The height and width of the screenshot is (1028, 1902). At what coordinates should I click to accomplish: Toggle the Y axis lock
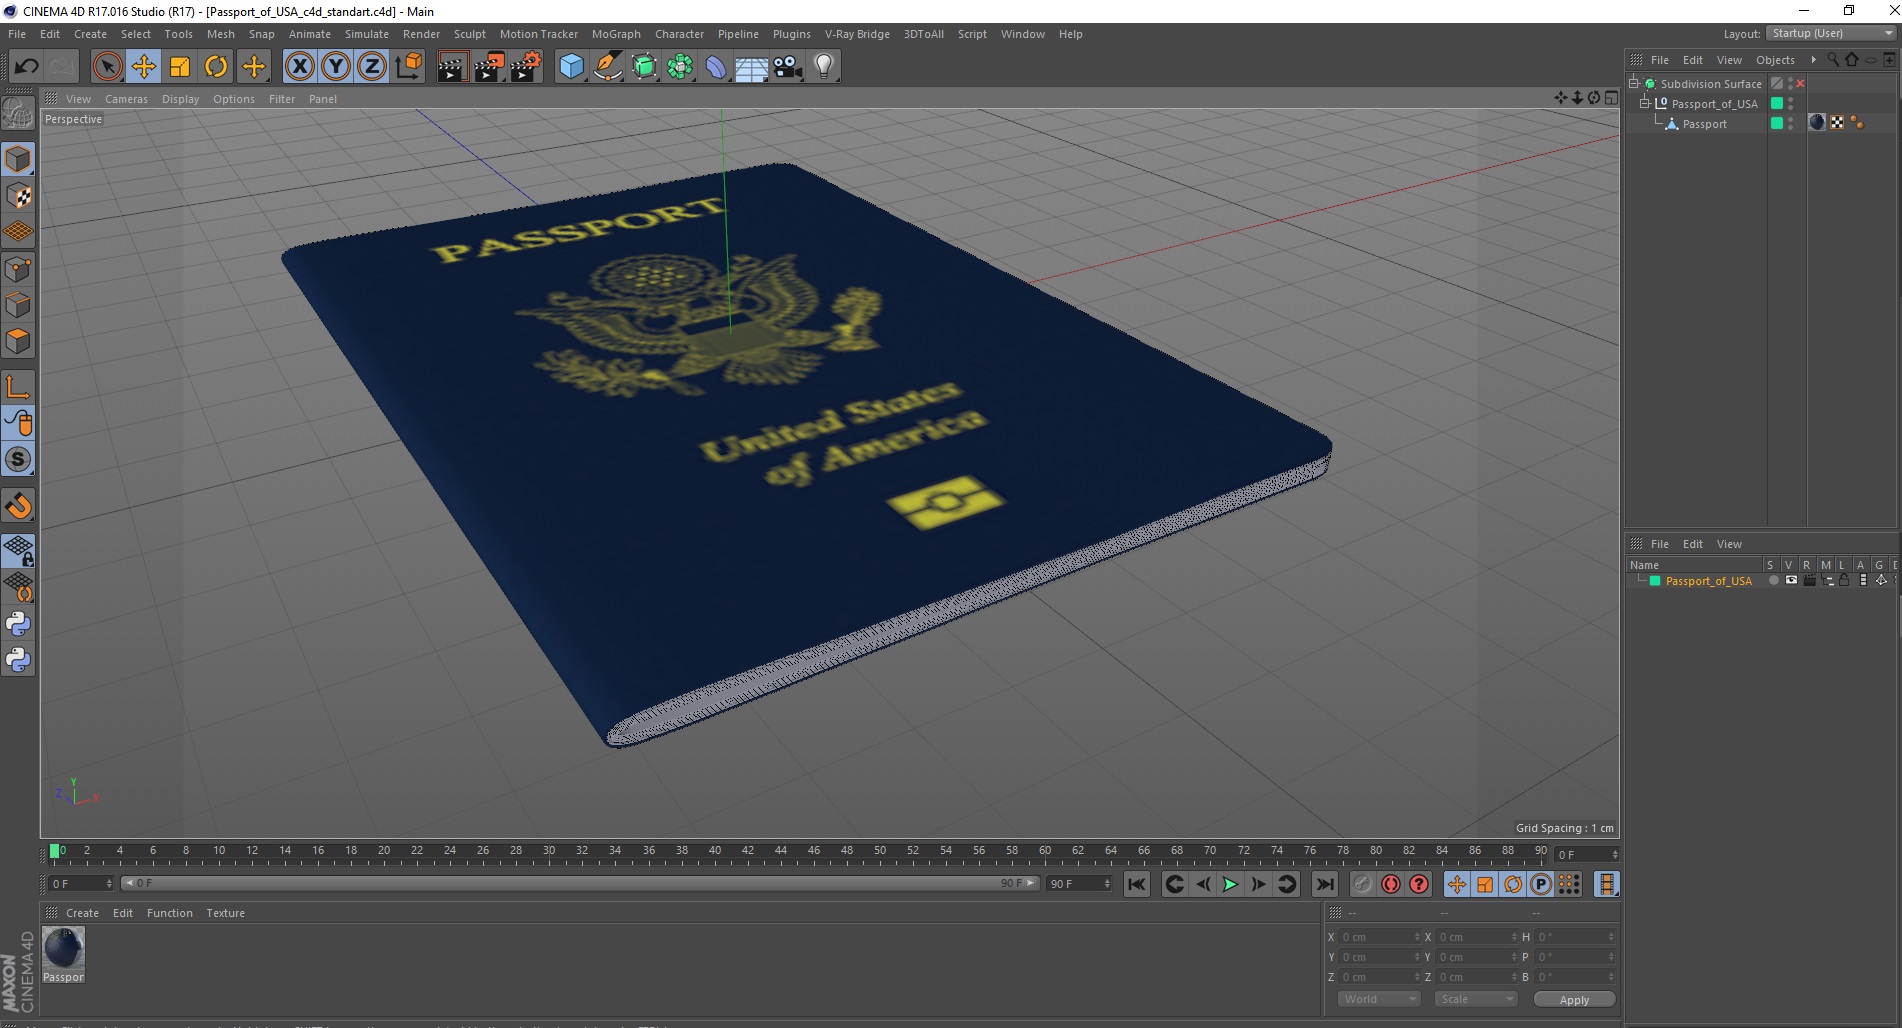point(336,67)
